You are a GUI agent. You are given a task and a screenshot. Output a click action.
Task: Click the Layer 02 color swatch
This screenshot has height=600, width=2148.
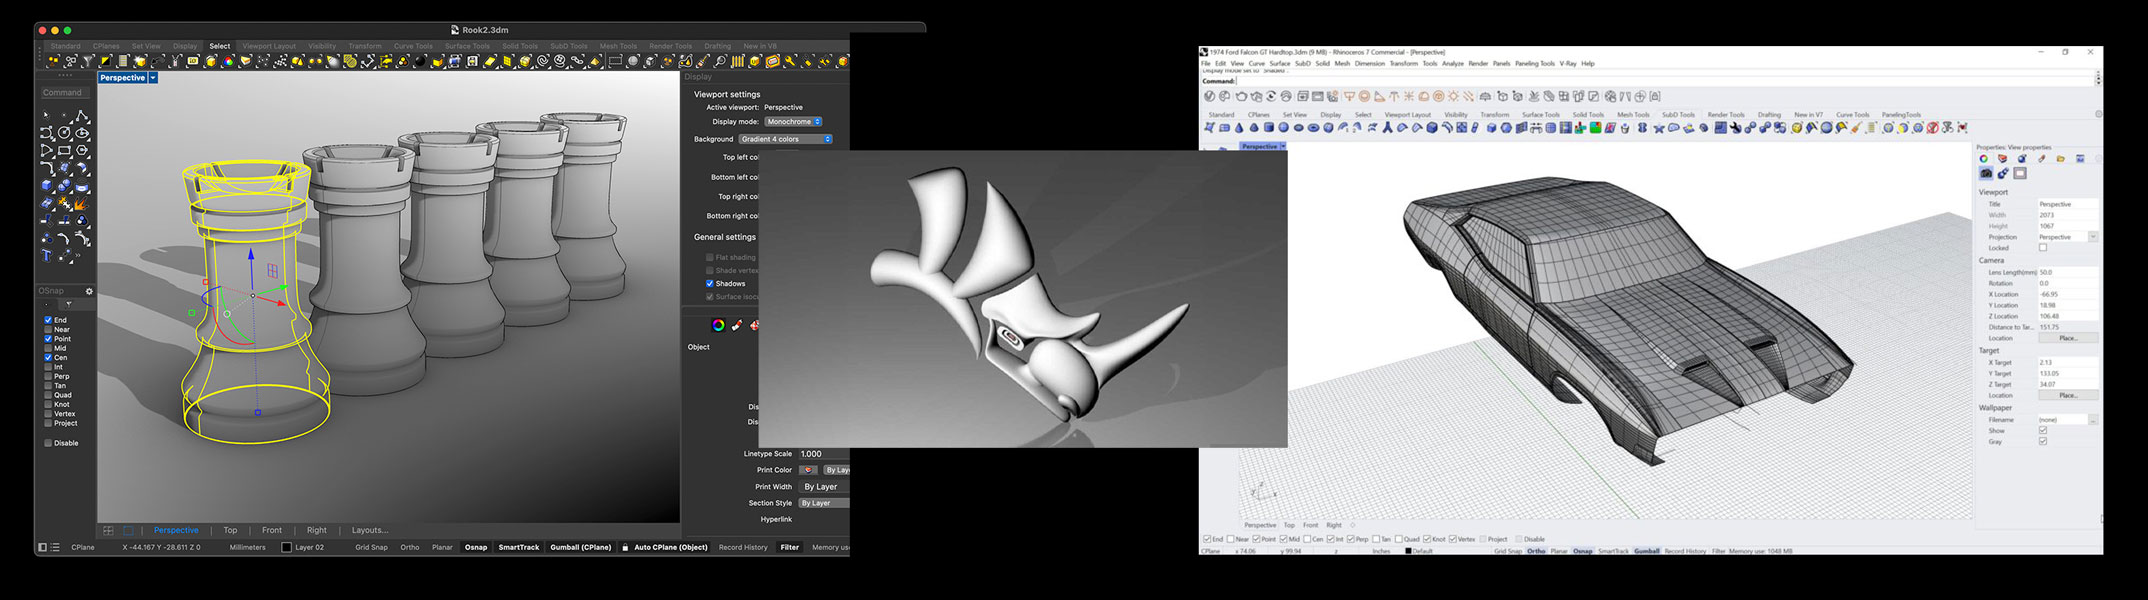tap(287, 548)
